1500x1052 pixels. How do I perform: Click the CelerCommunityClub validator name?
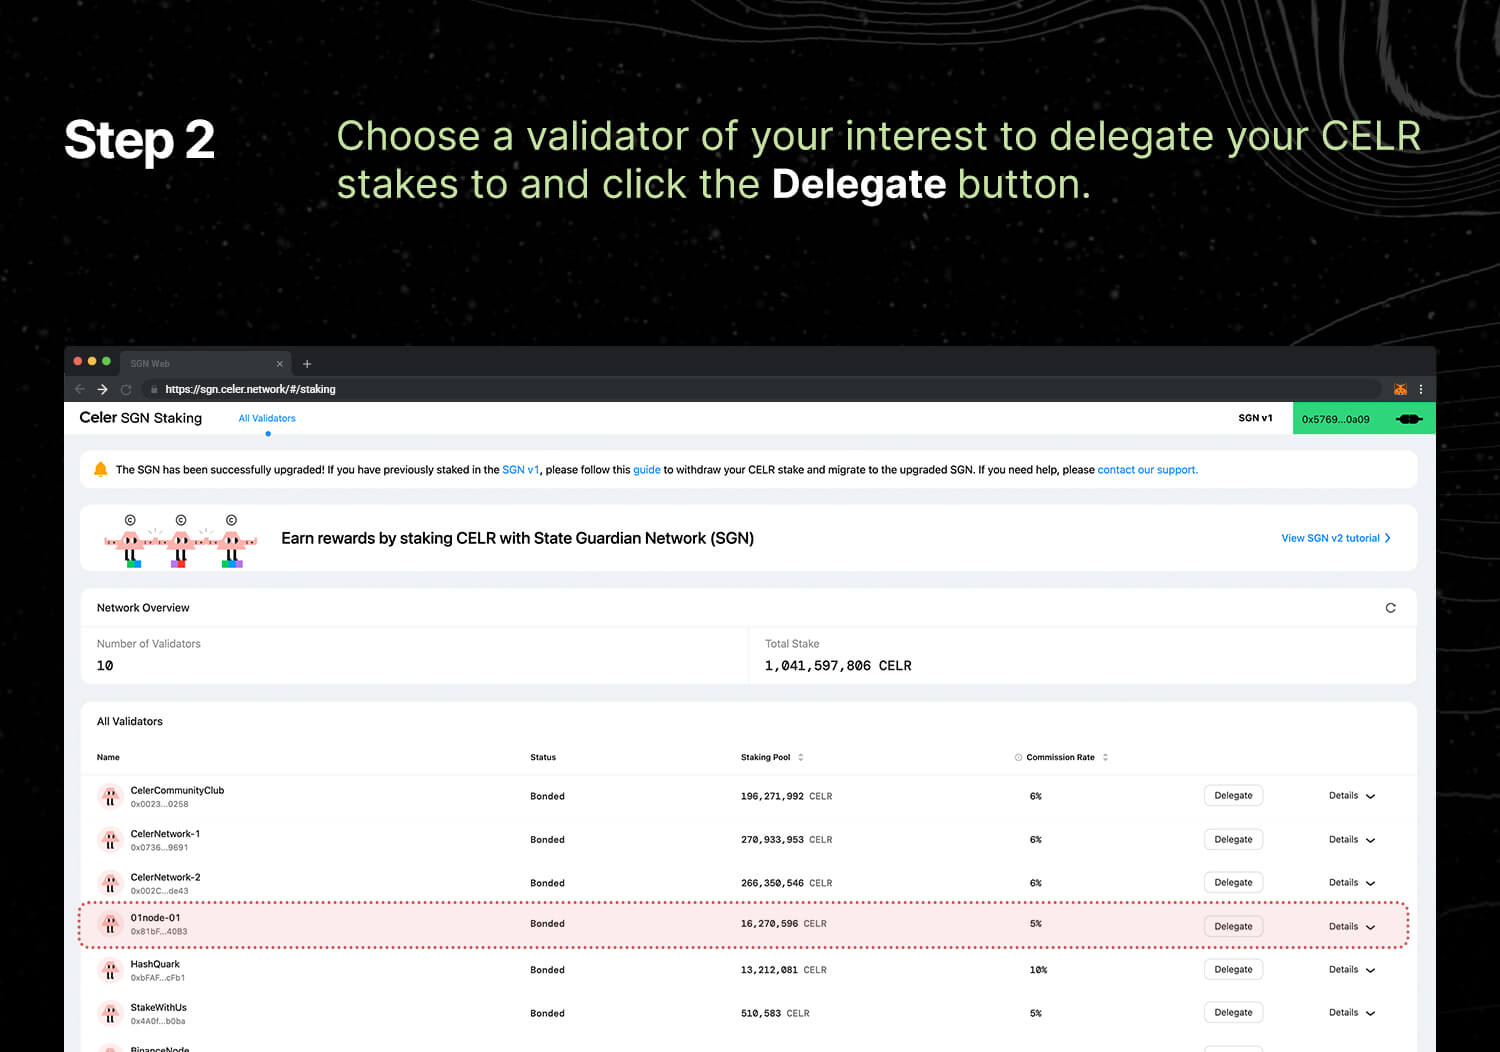177,790
